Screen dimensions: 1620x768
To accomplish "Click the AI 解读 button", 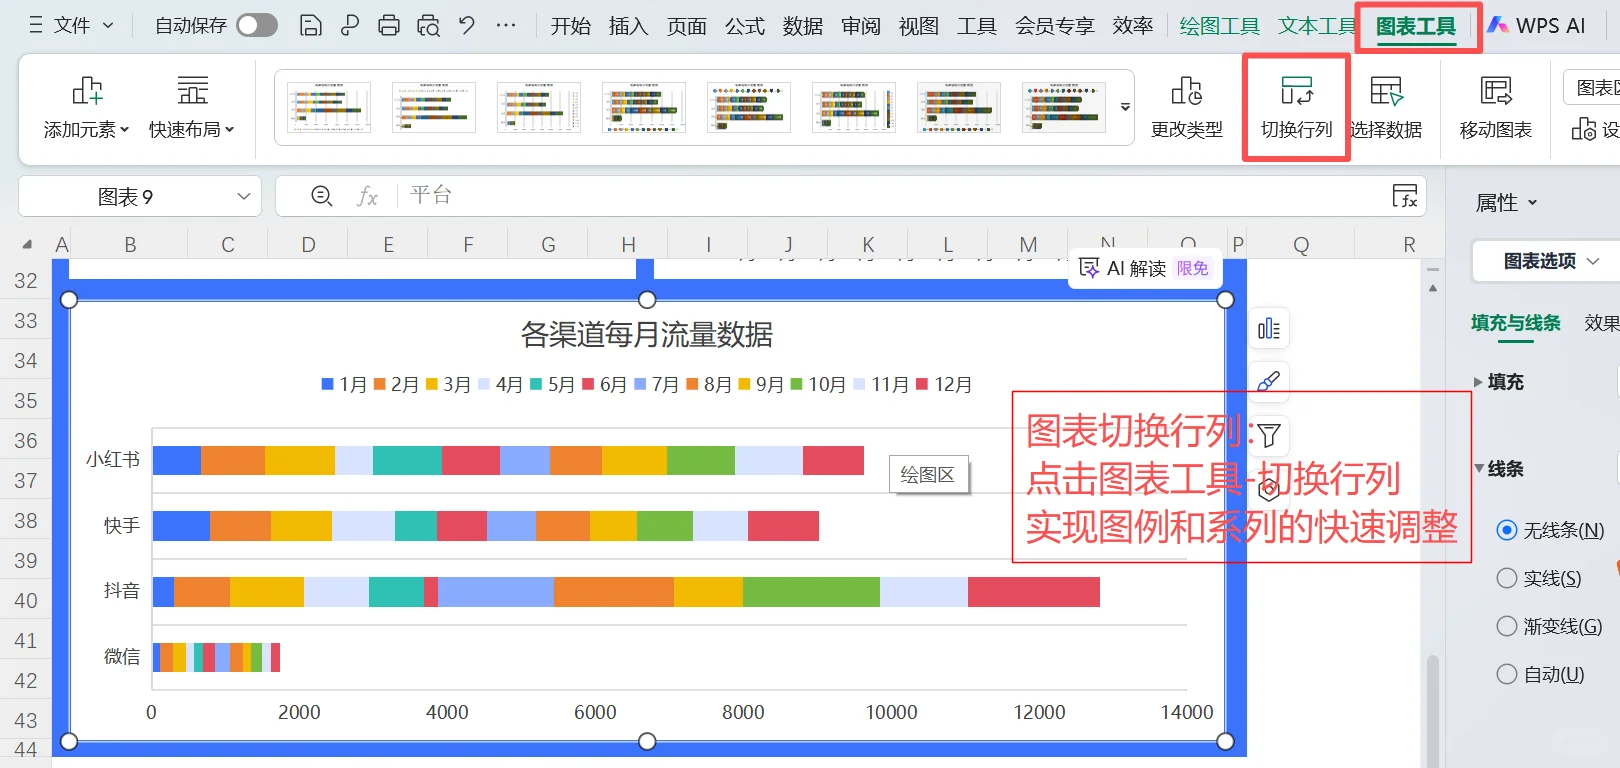I will [x=1145, y=268].
